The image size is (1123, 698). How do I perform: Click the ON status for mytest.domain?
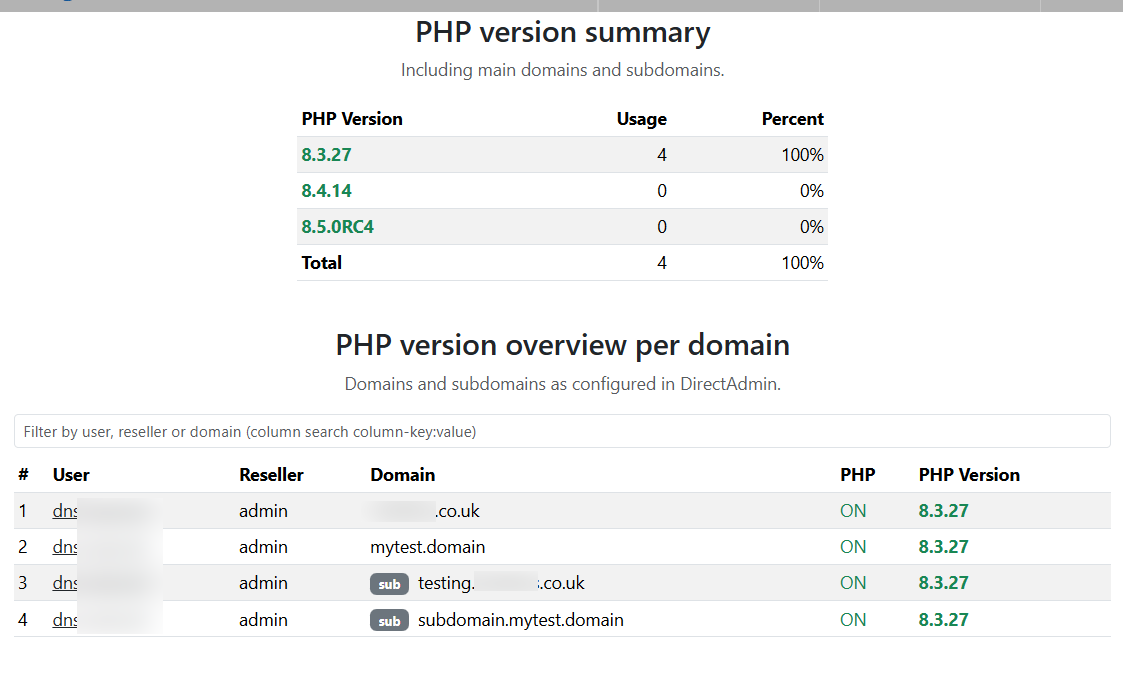tap(853, 547)
